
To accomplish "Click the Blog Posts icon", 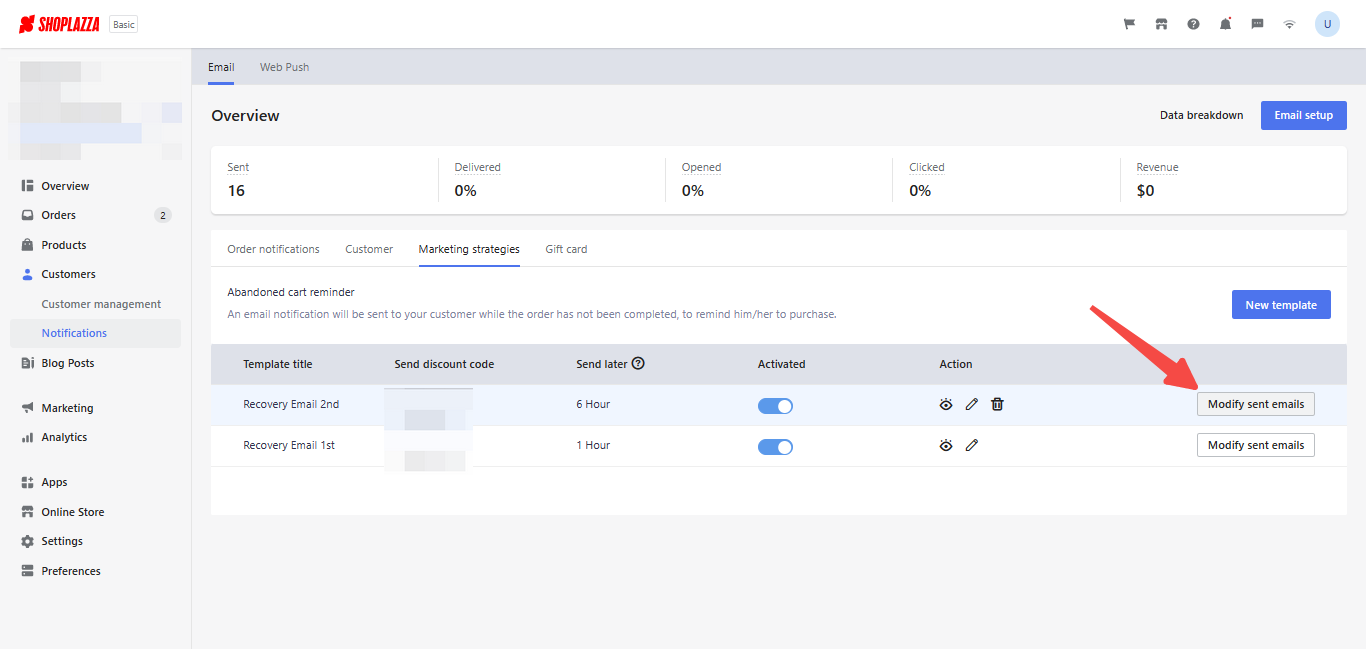I will (x=28, y=363).
